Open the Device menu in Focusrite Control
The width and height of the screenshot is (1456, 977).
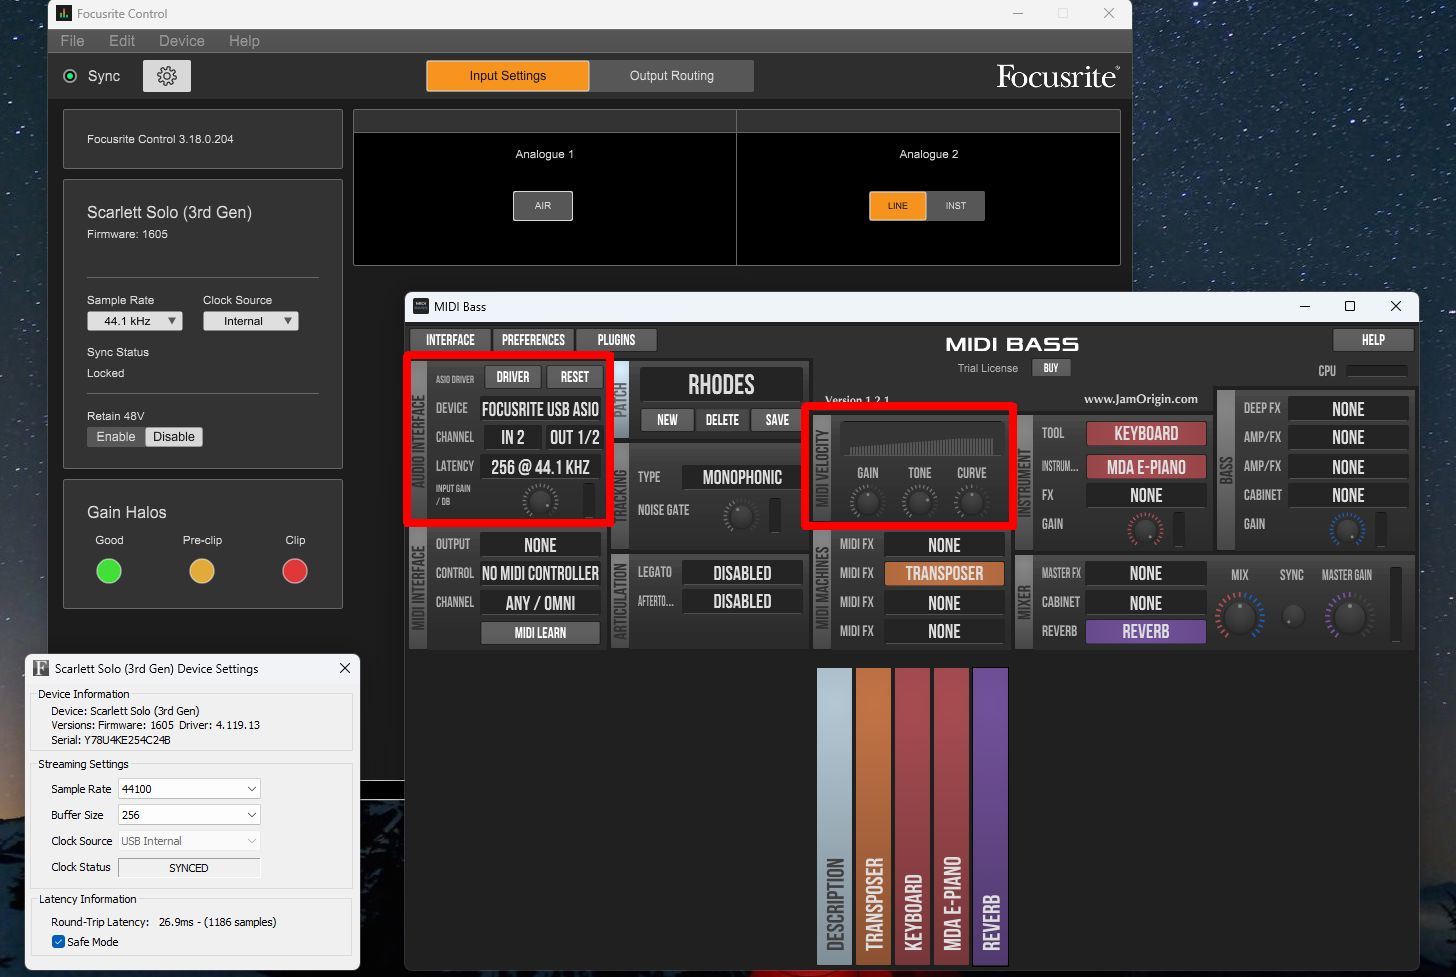coord(182,41)
